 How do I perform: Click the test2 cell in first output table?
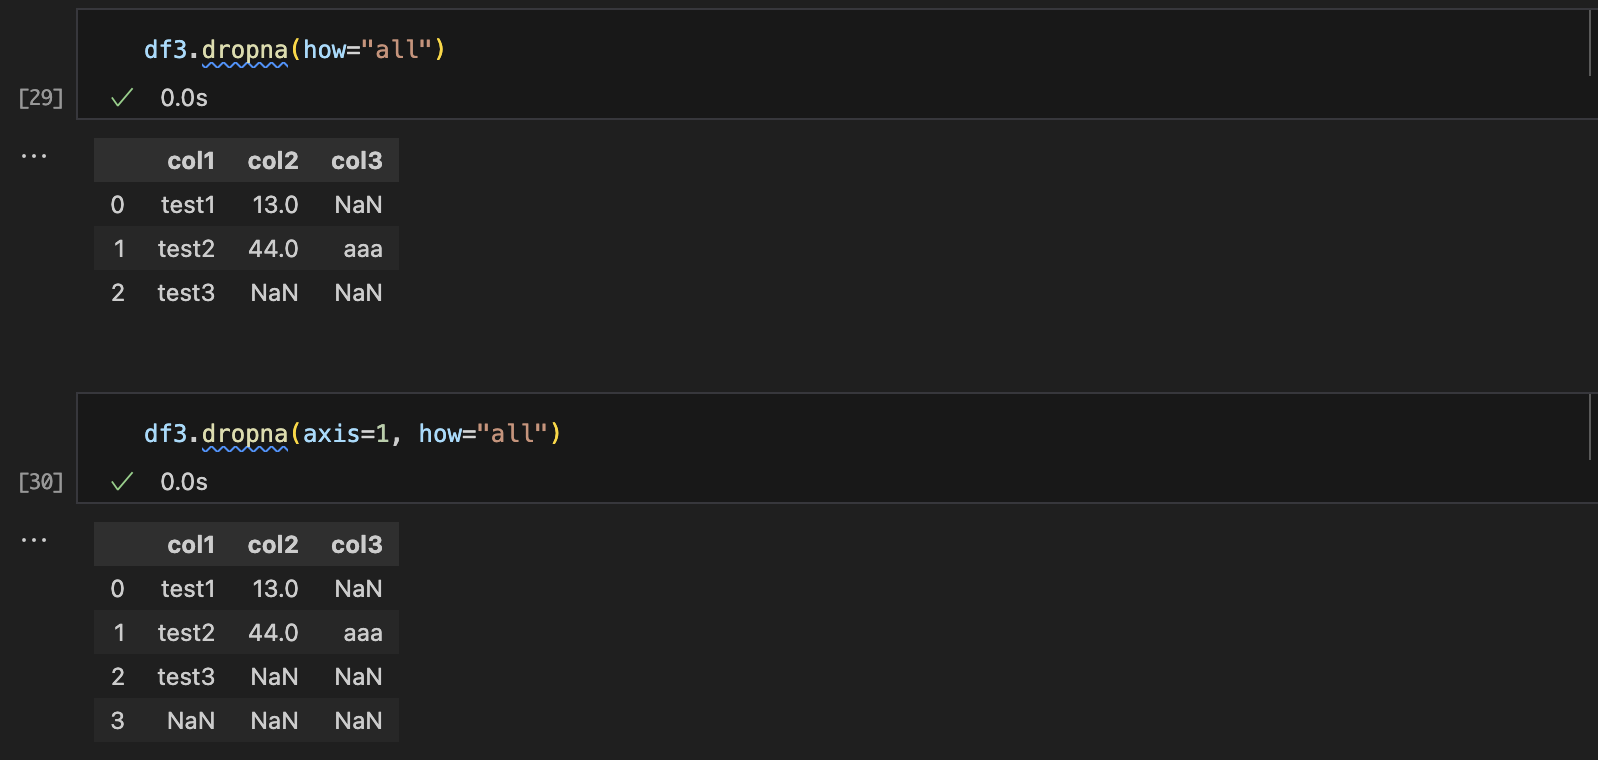tap(186, 249)
